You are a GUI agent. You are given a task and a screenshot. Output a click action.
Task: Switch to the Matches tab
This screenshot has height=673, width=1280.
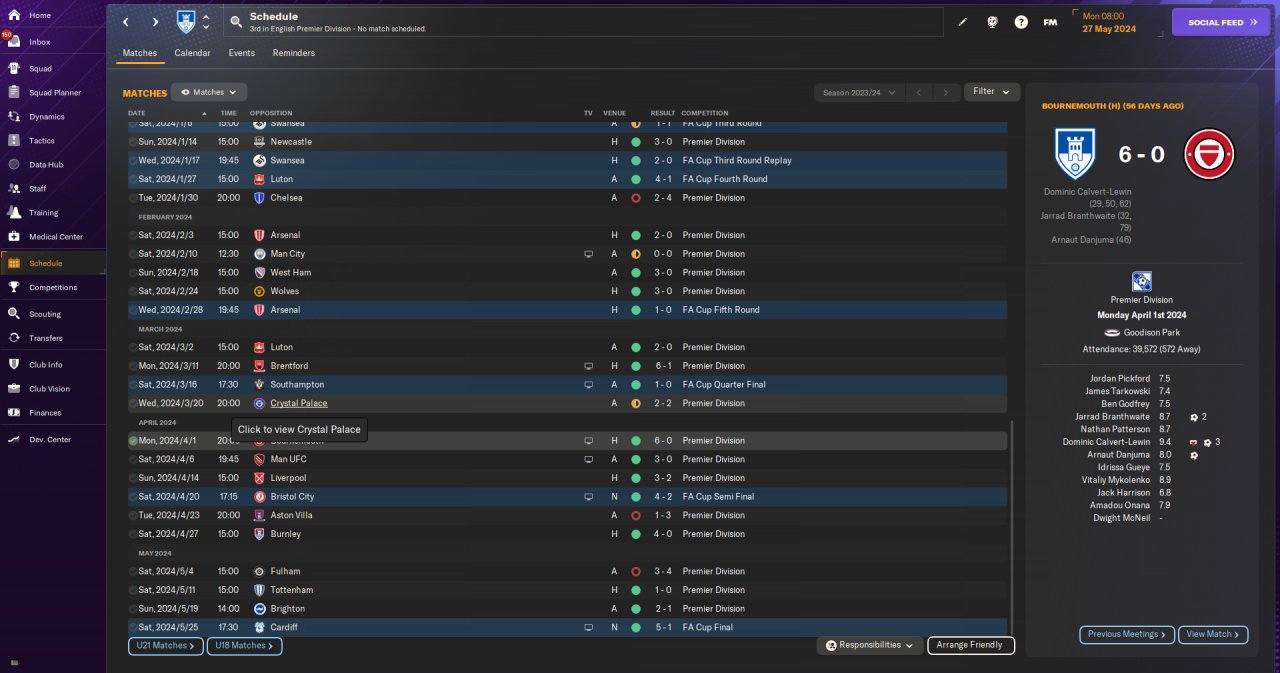(x=140, y=53)
